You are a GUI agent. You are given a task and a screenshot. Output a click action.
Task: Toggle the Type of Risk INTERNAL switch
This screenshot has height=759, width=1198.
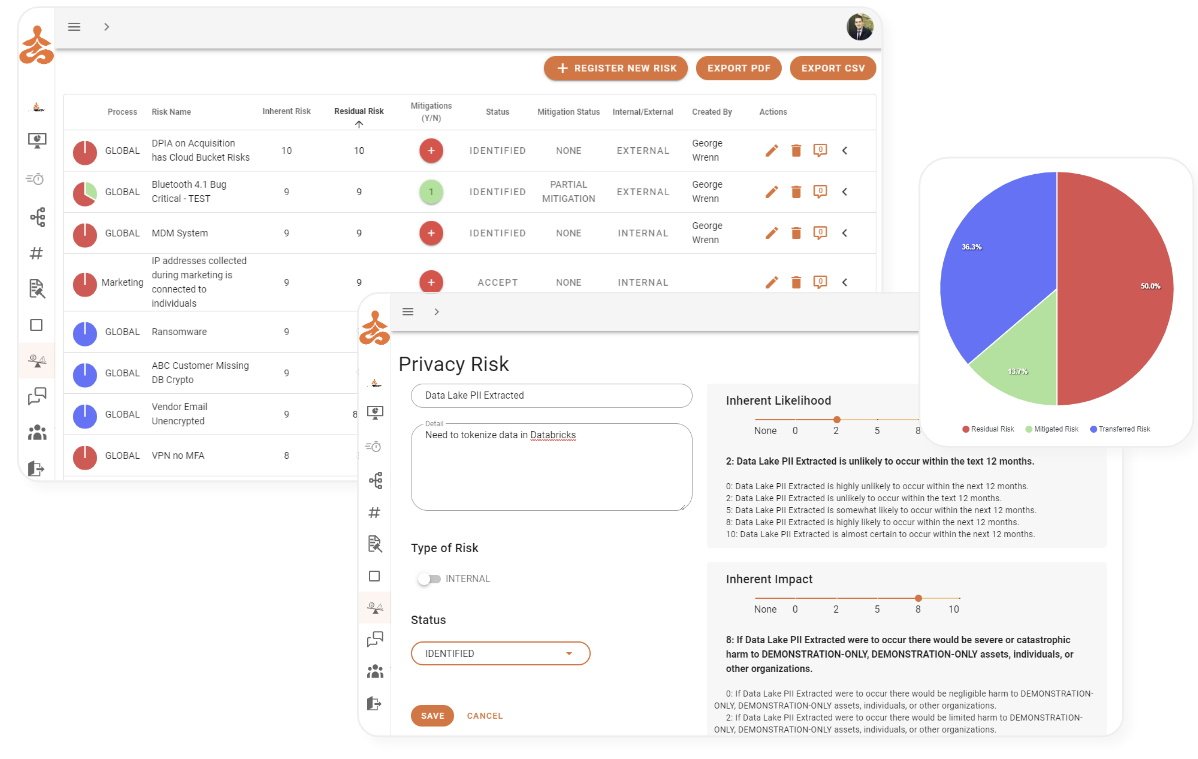(429, 579)
